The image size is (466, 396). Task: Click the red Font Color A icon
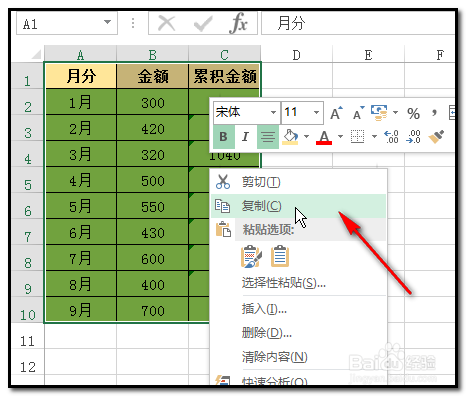324,137
